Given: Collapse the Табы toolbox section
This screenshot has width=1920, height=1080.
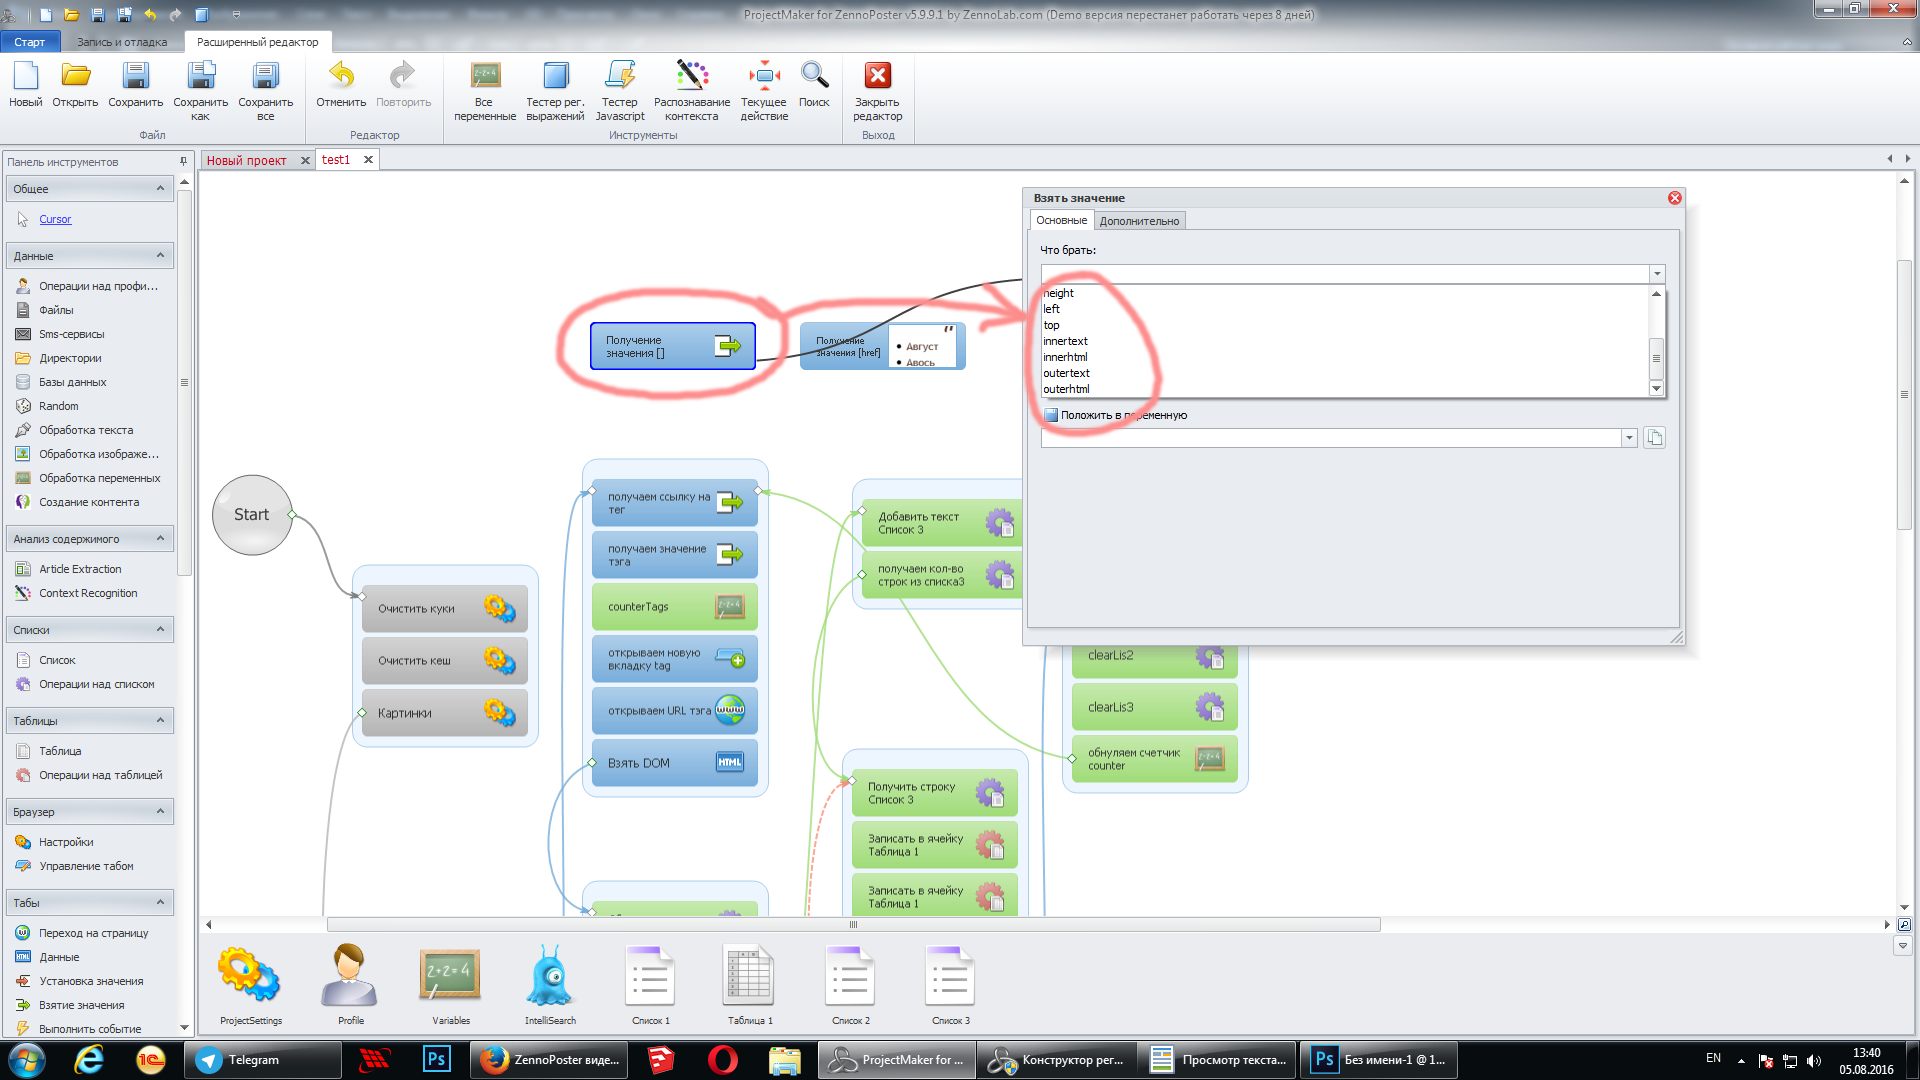Looking at the screenshot, I should point(160,902).
